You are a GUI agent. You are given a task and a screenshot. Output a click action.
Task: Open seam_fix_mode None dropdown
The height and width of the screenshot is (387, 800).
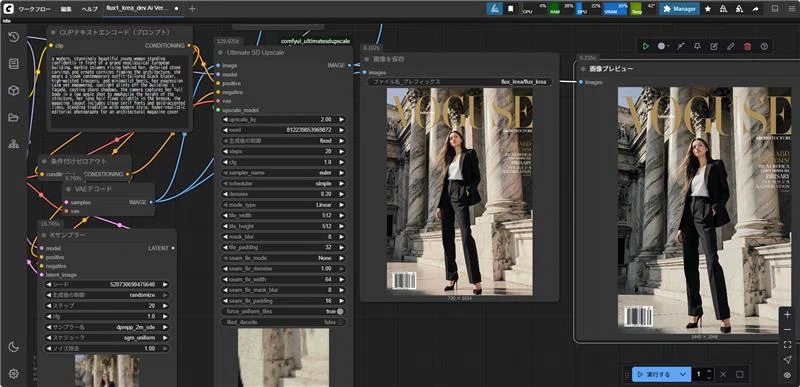point(283,258)
